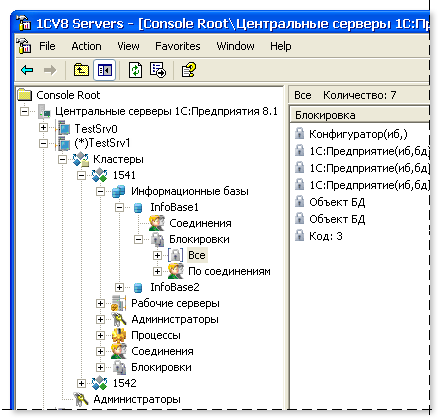Collapse the InfoBase1 node
Screen dimensions: 440x420
click(119, 207)
